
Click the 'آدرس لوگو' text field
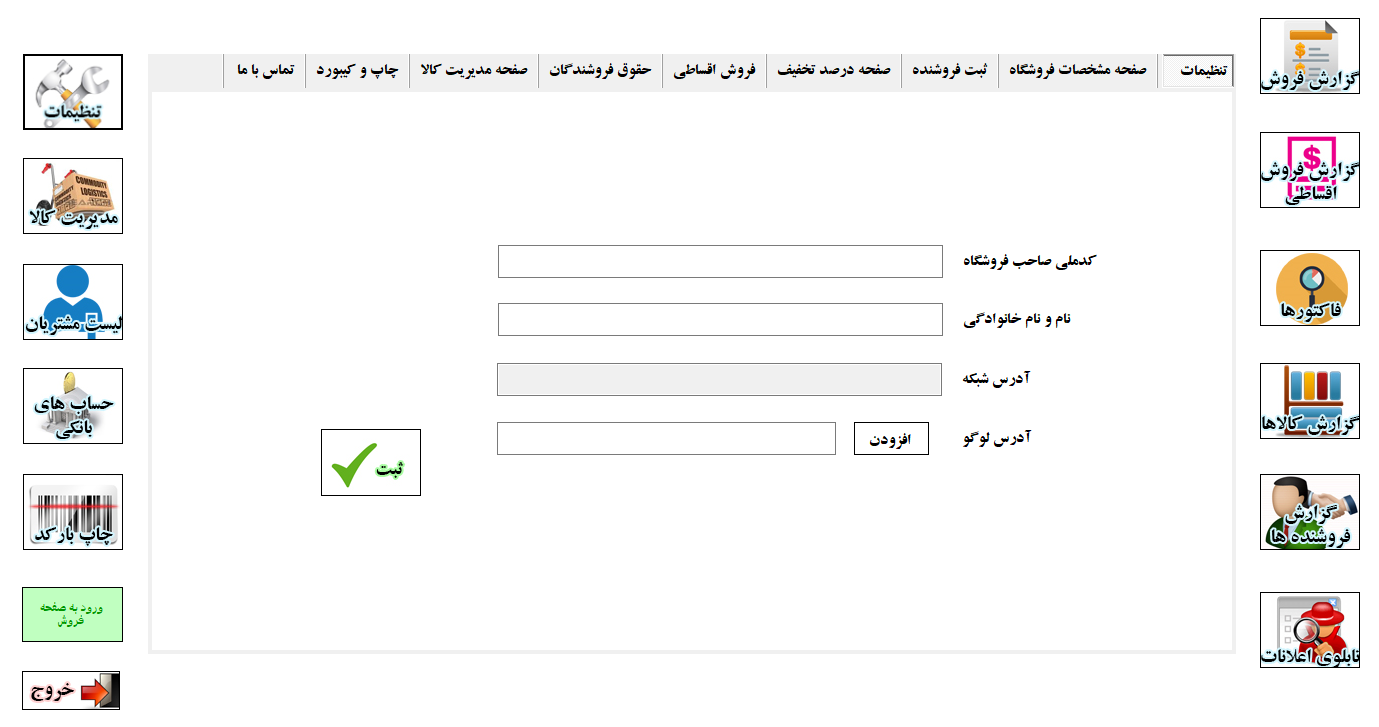point(666,439)
